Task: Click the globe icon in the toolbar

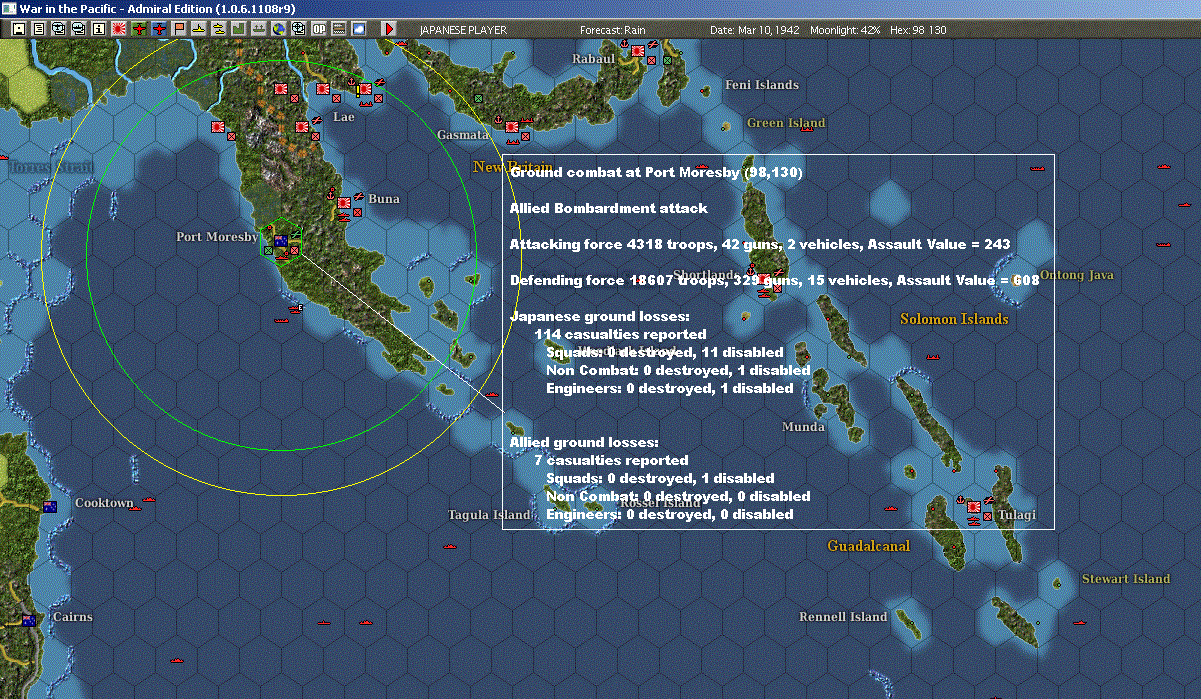Action: click(x=278, y=29)
